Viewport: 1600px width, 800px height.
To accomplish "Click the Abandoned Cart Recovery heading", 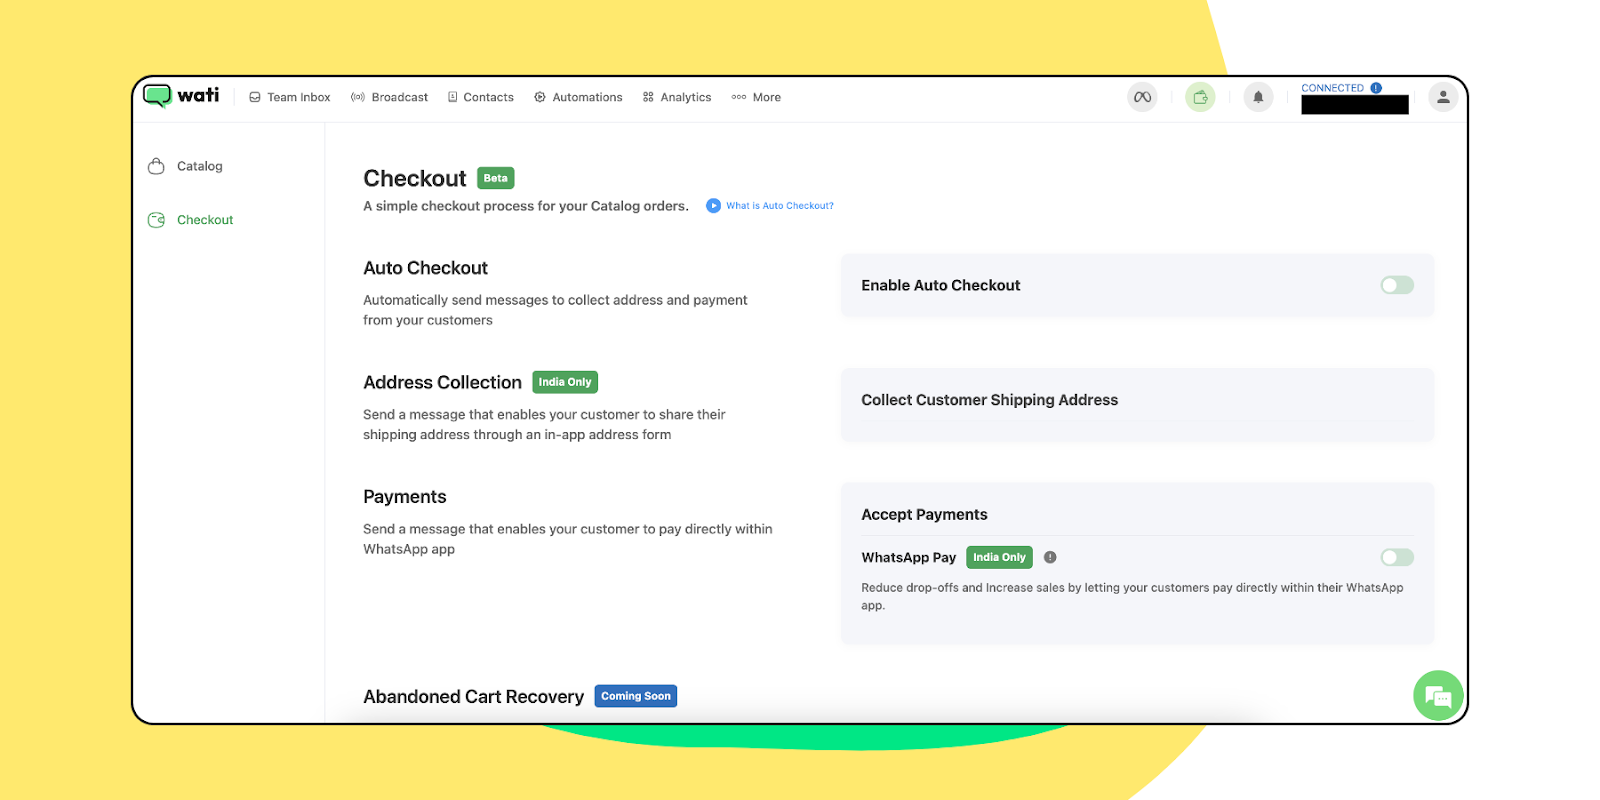I will click(473, 696).
